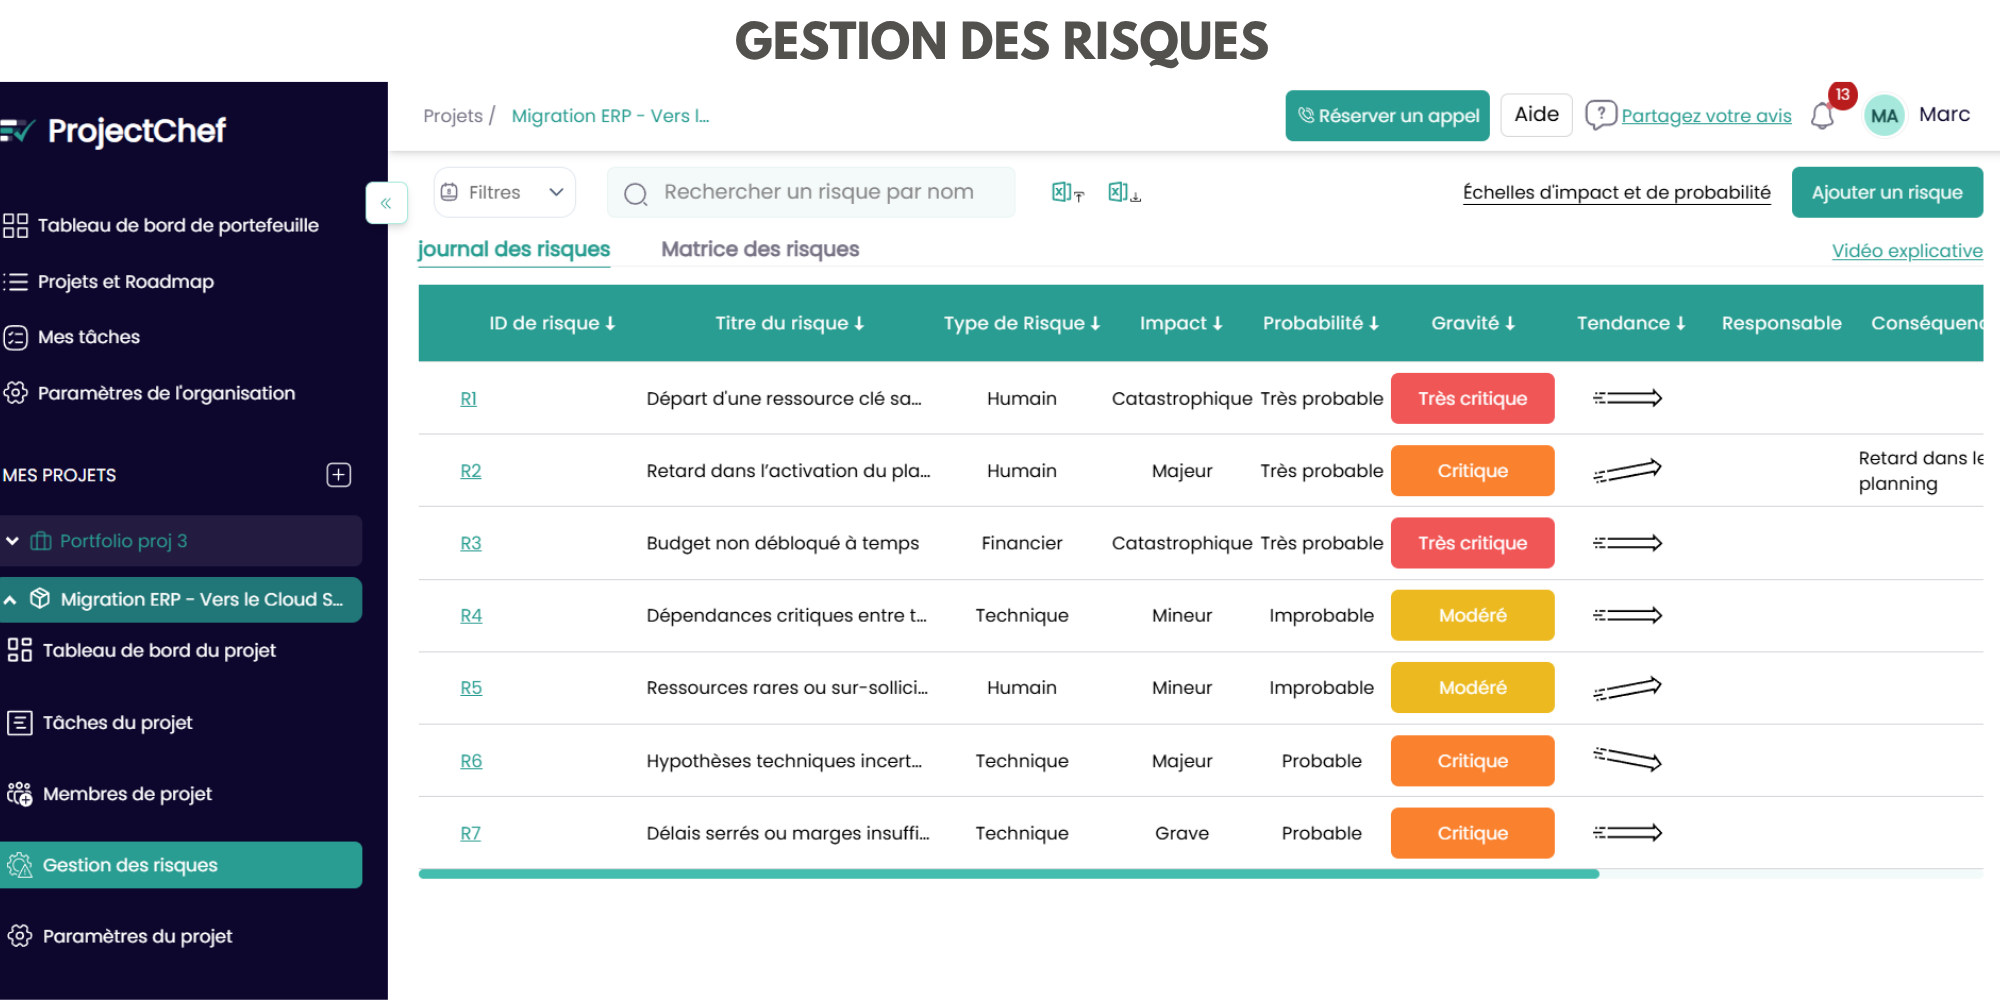This screenshot has height=1000, width=2000.
Task: Click the Gestion des risques icon
Action: (20, 865)
